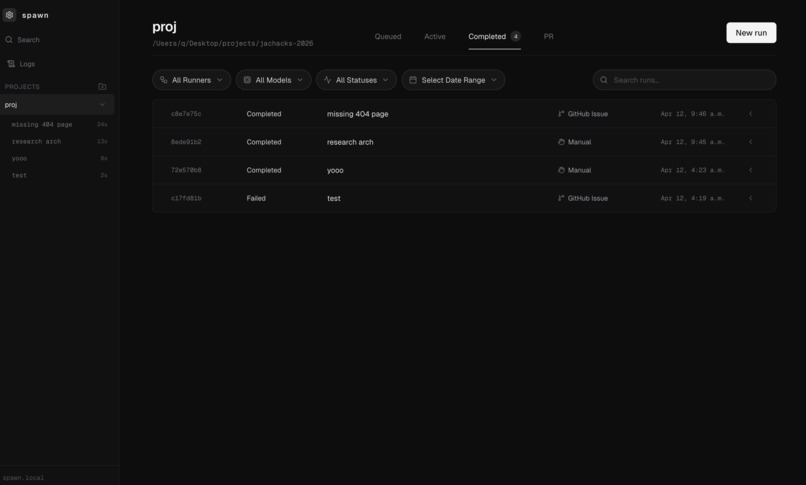Click 'missing 404 page' run title
Screen dimensions: 806x485
coord(358,114)
